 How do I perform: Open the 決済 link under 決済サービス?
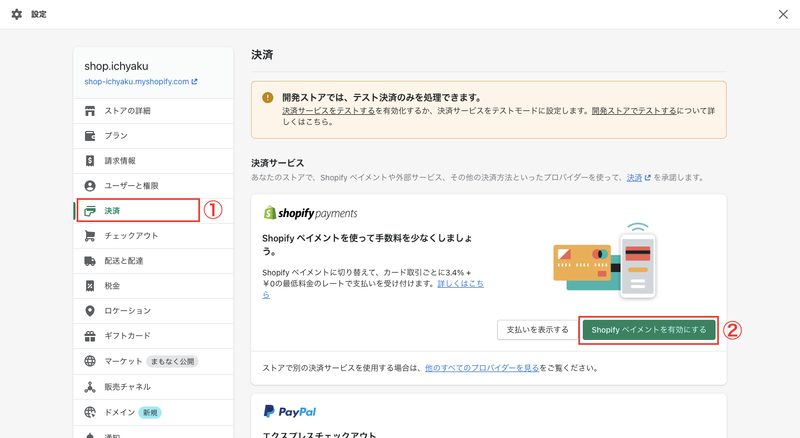click(x=638, y=178)
